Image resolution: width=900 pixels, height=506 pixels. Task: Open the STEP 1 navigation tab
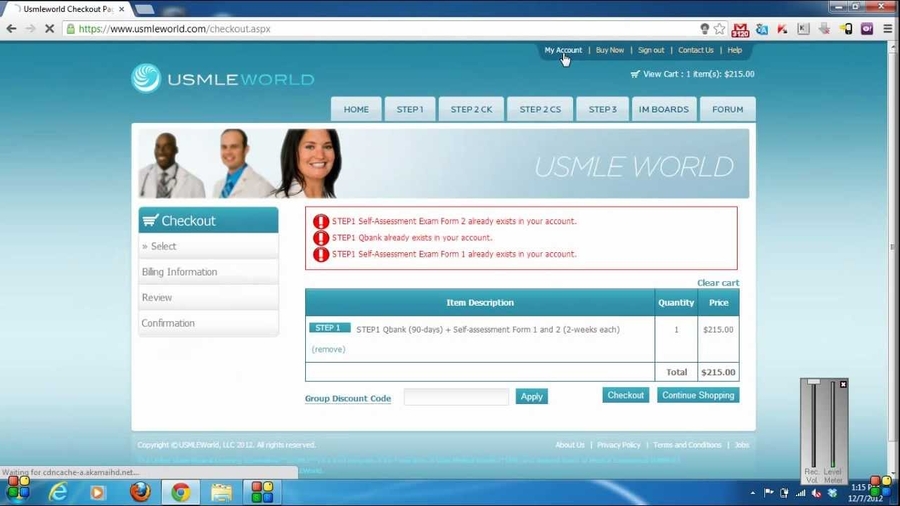[410, 109]
